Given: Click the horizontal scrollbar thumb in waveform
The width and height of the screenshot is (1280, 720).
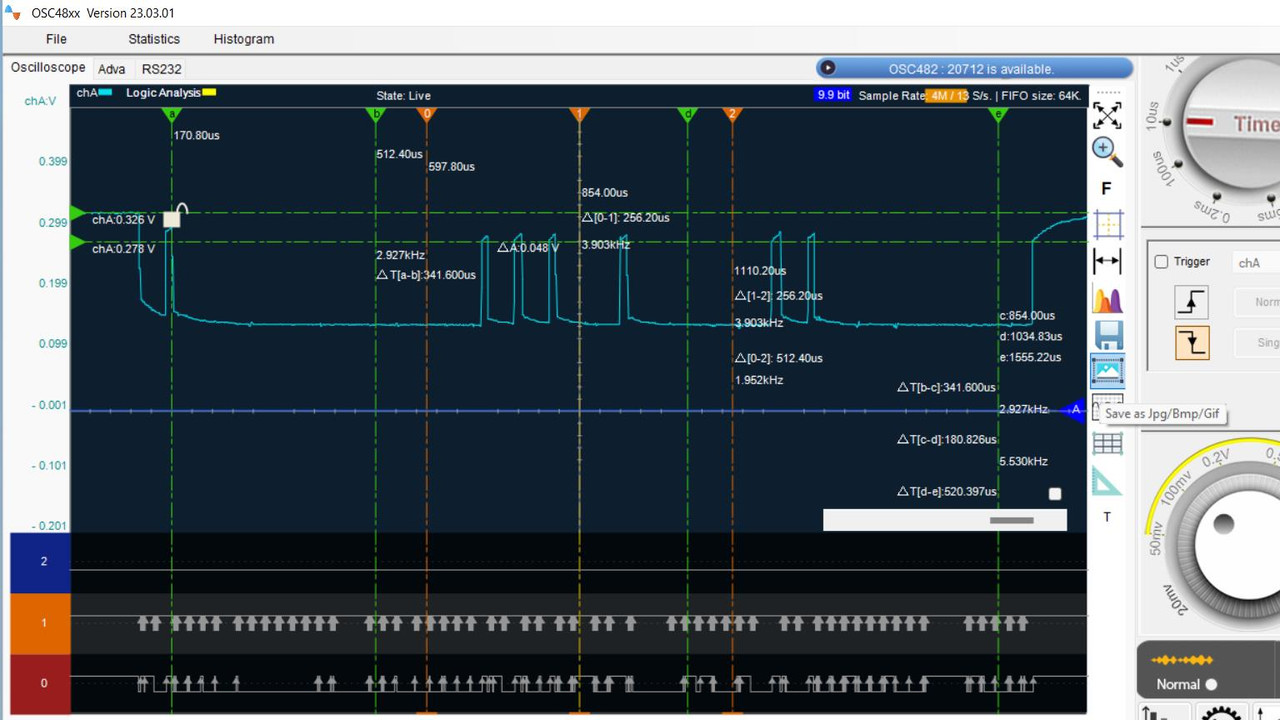Looking at the screenshot, I should click(x=1011, y=520).
